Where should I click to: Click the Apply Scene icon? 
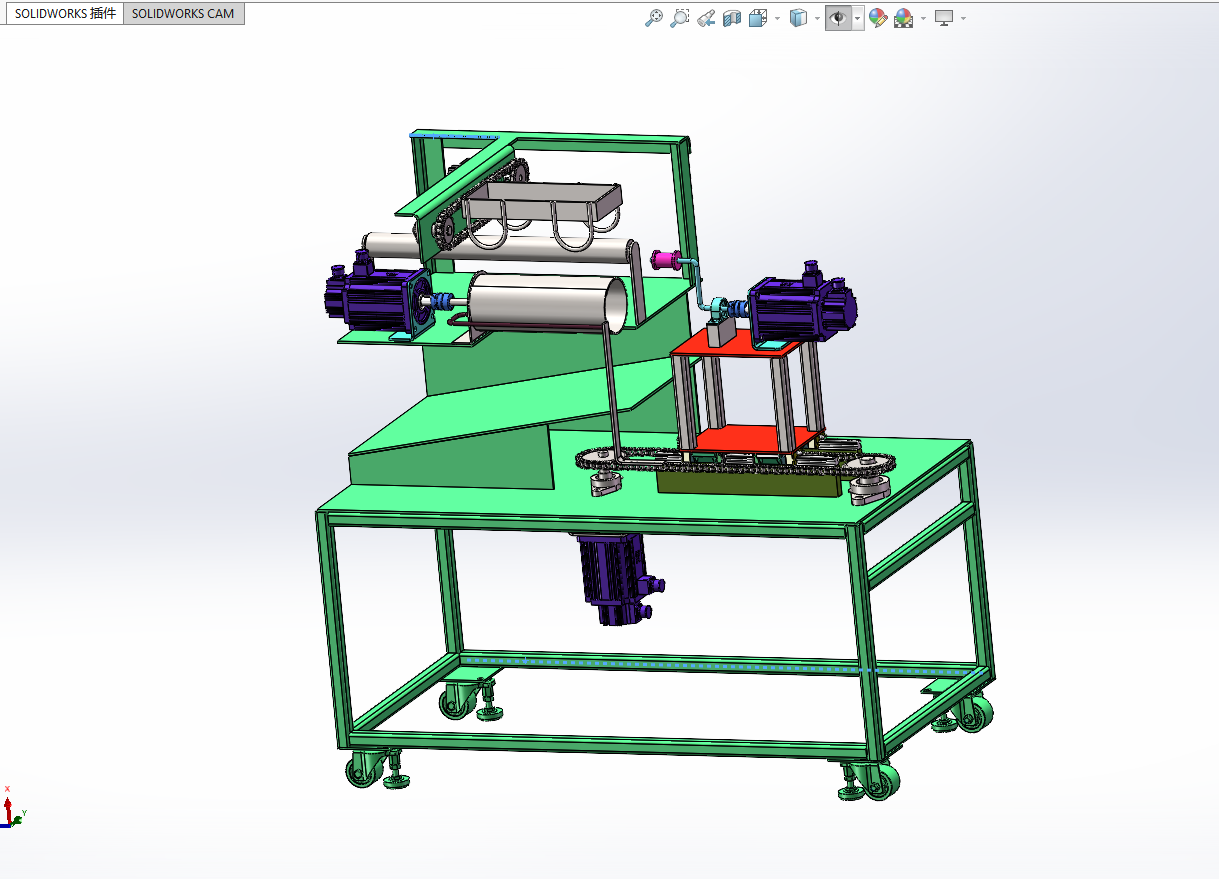[x=904, y=17]
